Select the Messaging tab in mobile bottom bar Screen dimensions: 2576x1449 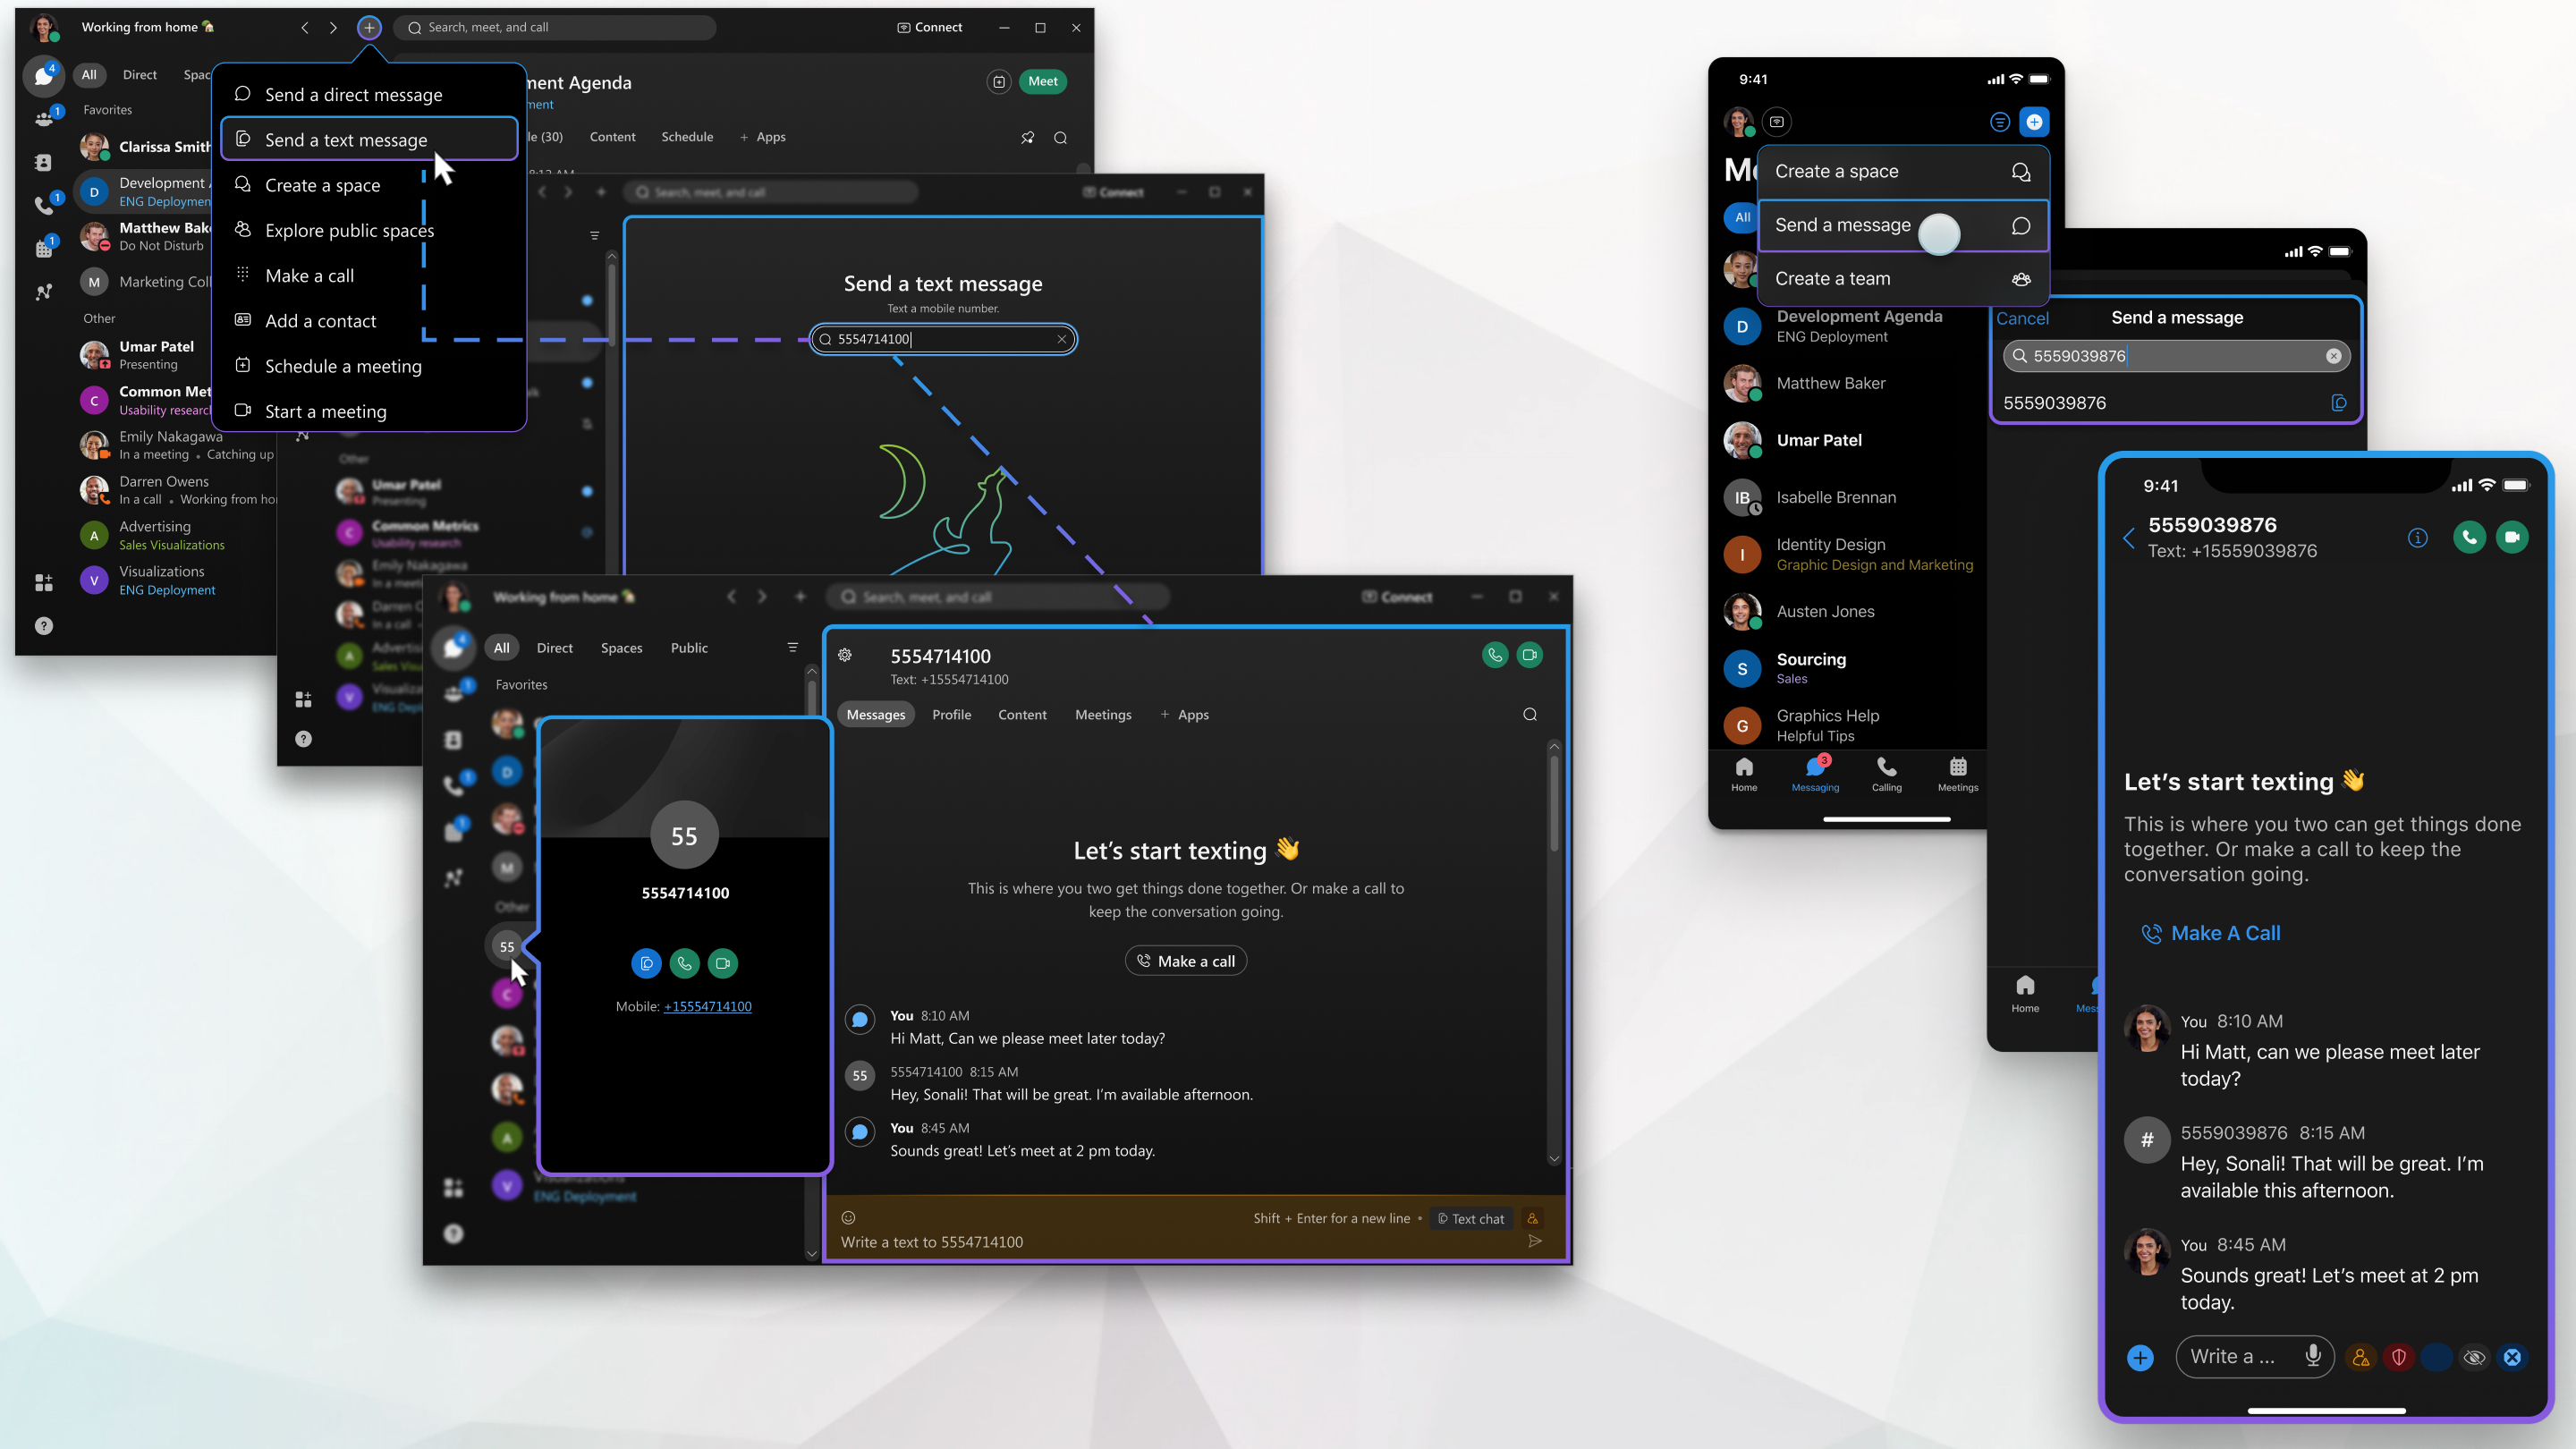coord(1813,773)
